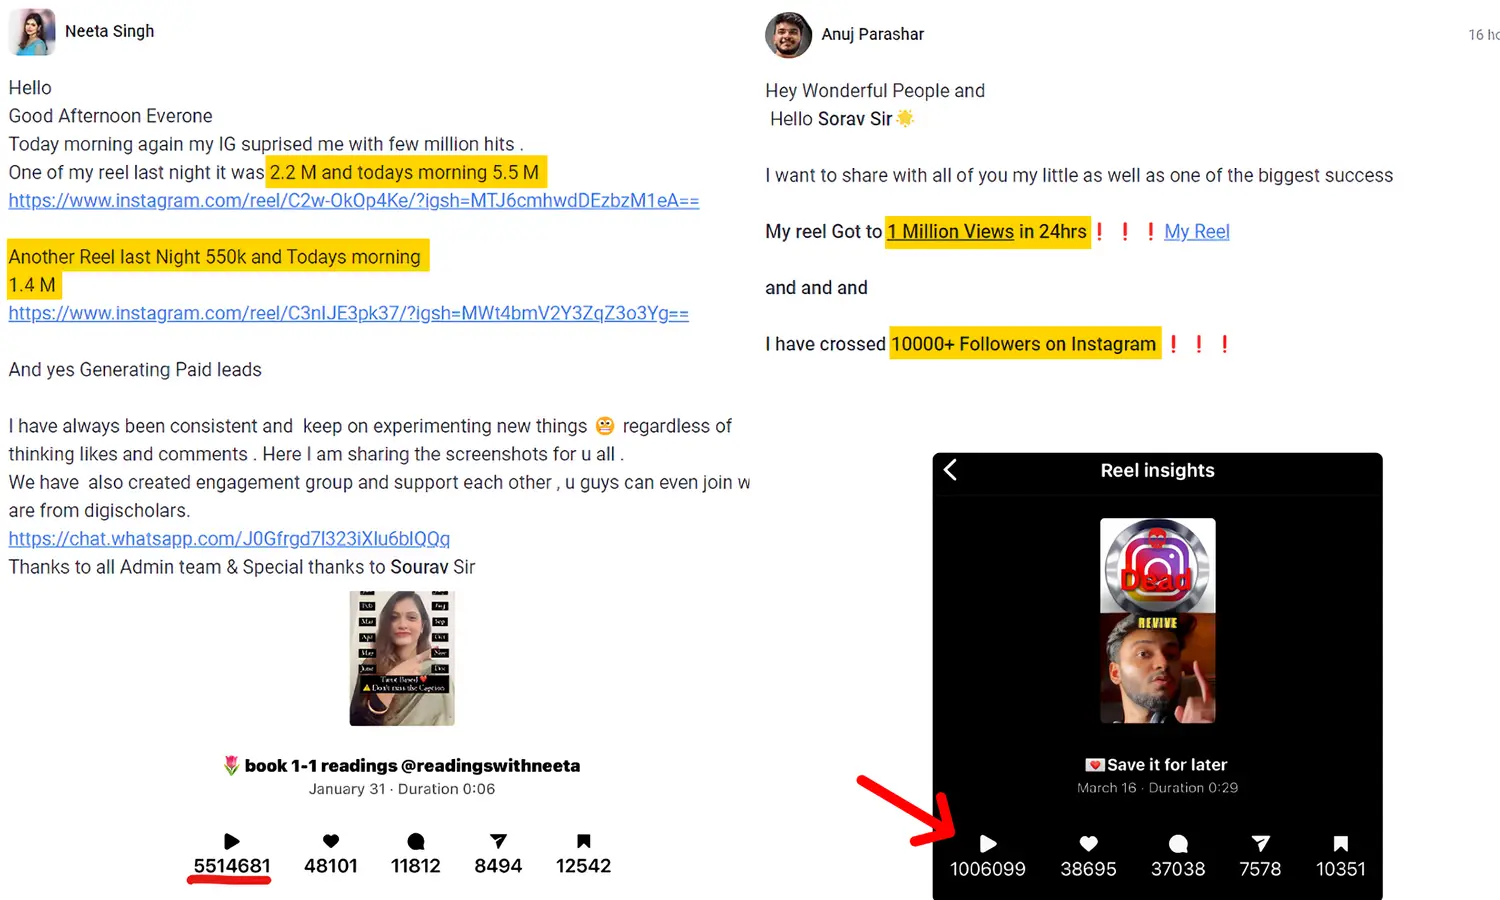Click the plays icon above 5514681
Screen dimensions: 1500x900
coord(231,841)
